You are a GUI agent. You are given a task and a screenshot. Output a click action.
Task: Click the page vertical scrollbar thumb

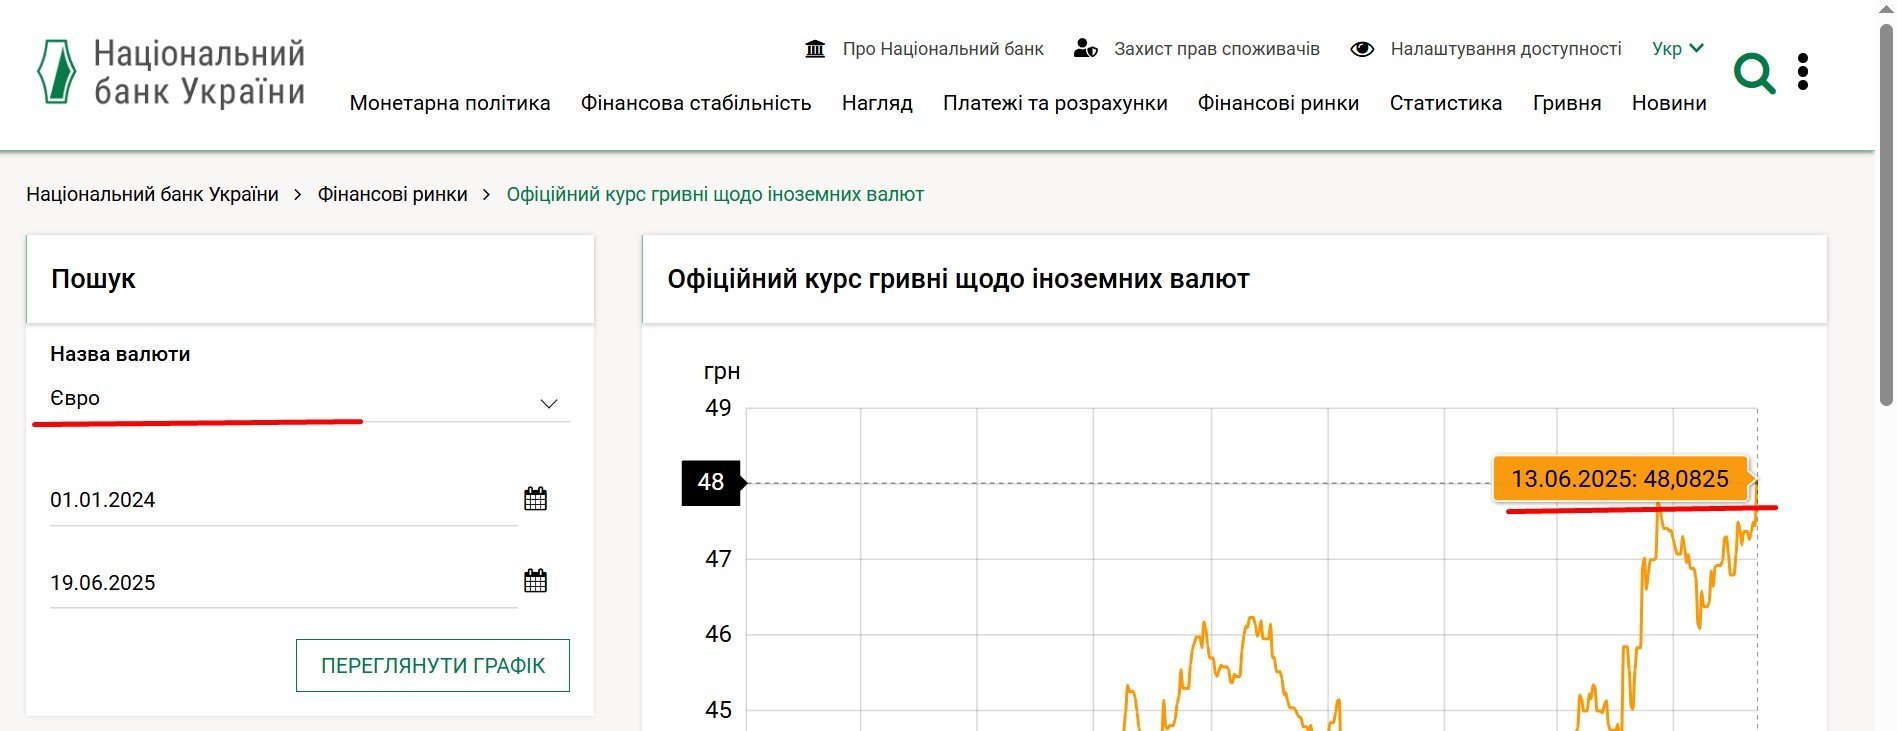[x=1886, y=215]
